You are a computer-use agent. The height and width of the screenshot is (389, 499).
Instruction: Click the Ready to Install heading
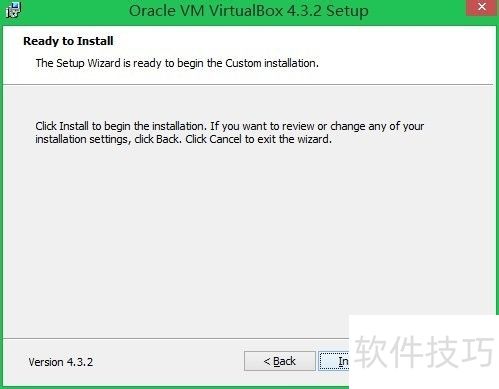[x=68, y=41]
